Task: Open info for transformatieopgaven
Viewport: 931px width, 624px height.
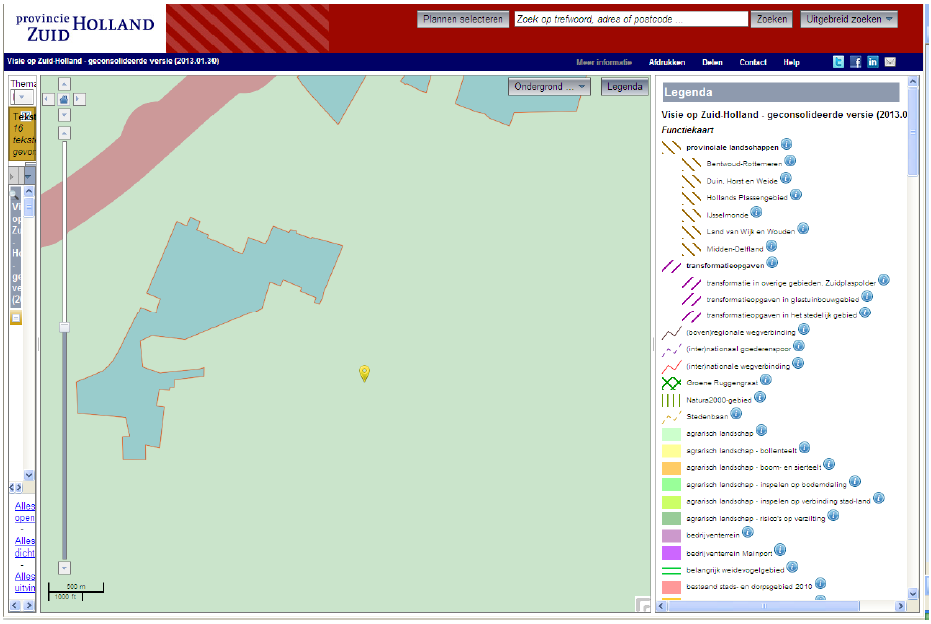Action: 772,262
